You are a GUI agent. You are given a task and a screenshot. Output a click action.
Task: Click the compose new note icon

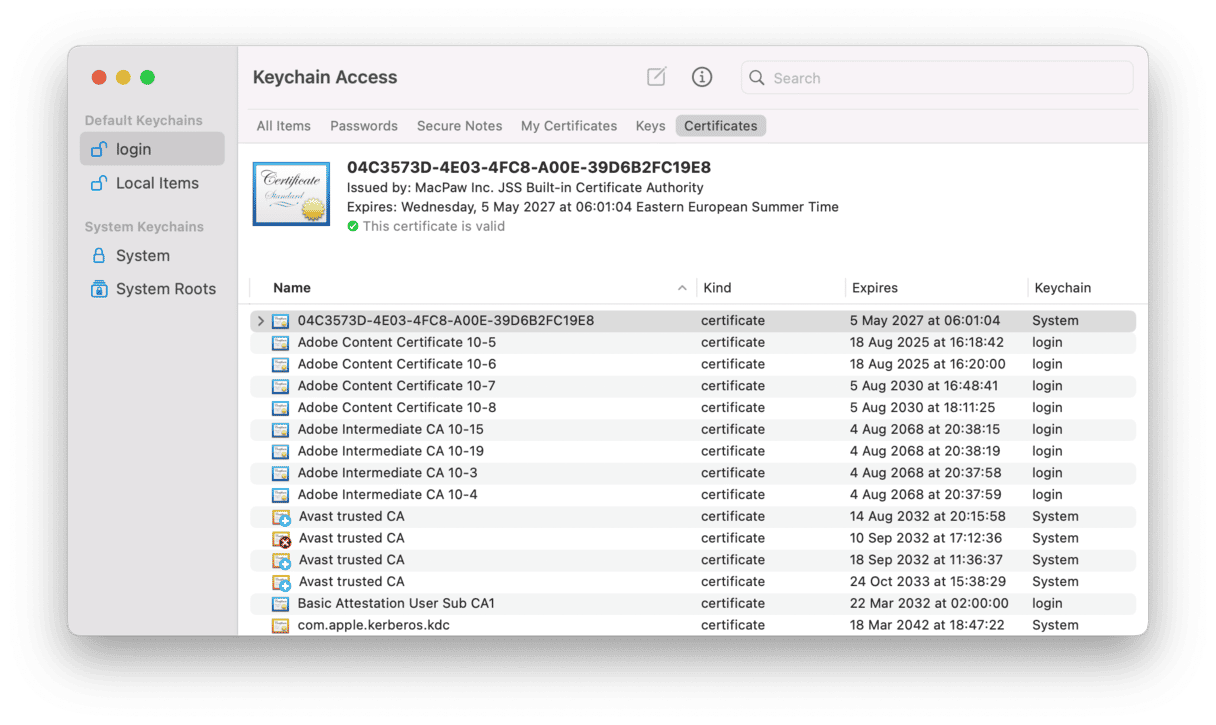pos(656,77)
